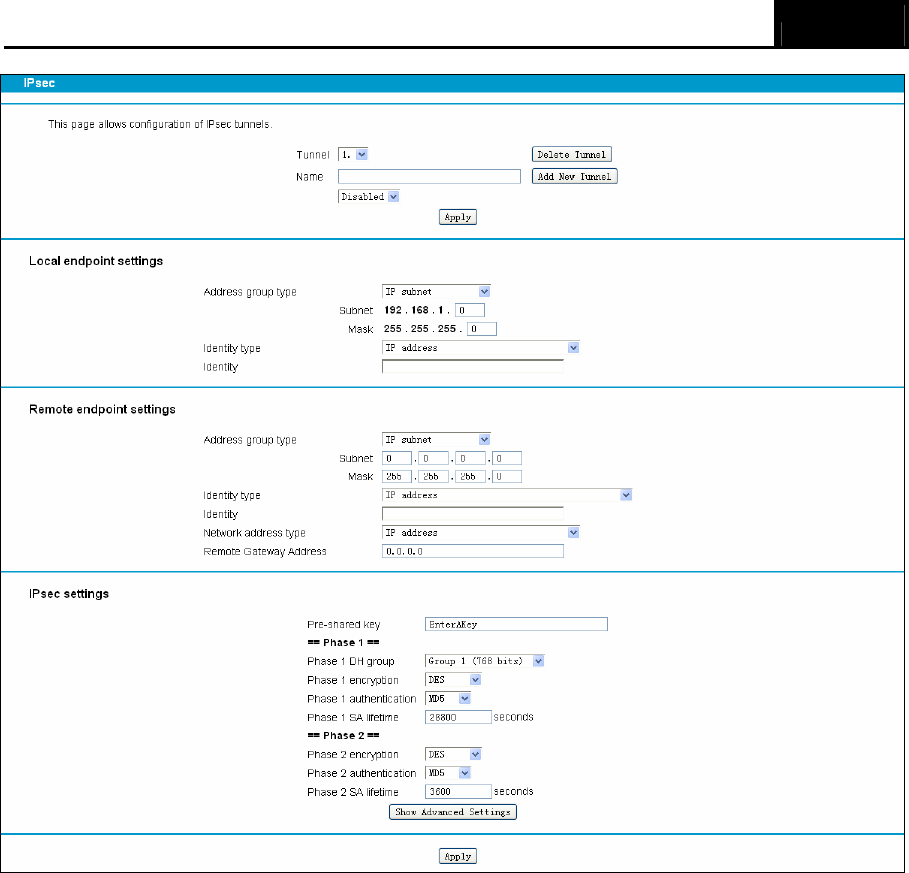Click the Remote Subnet fourth octet field
Image resolution: width=909 pixels, height=873 pixels.
pyautogui.click(x=507, y=459)
